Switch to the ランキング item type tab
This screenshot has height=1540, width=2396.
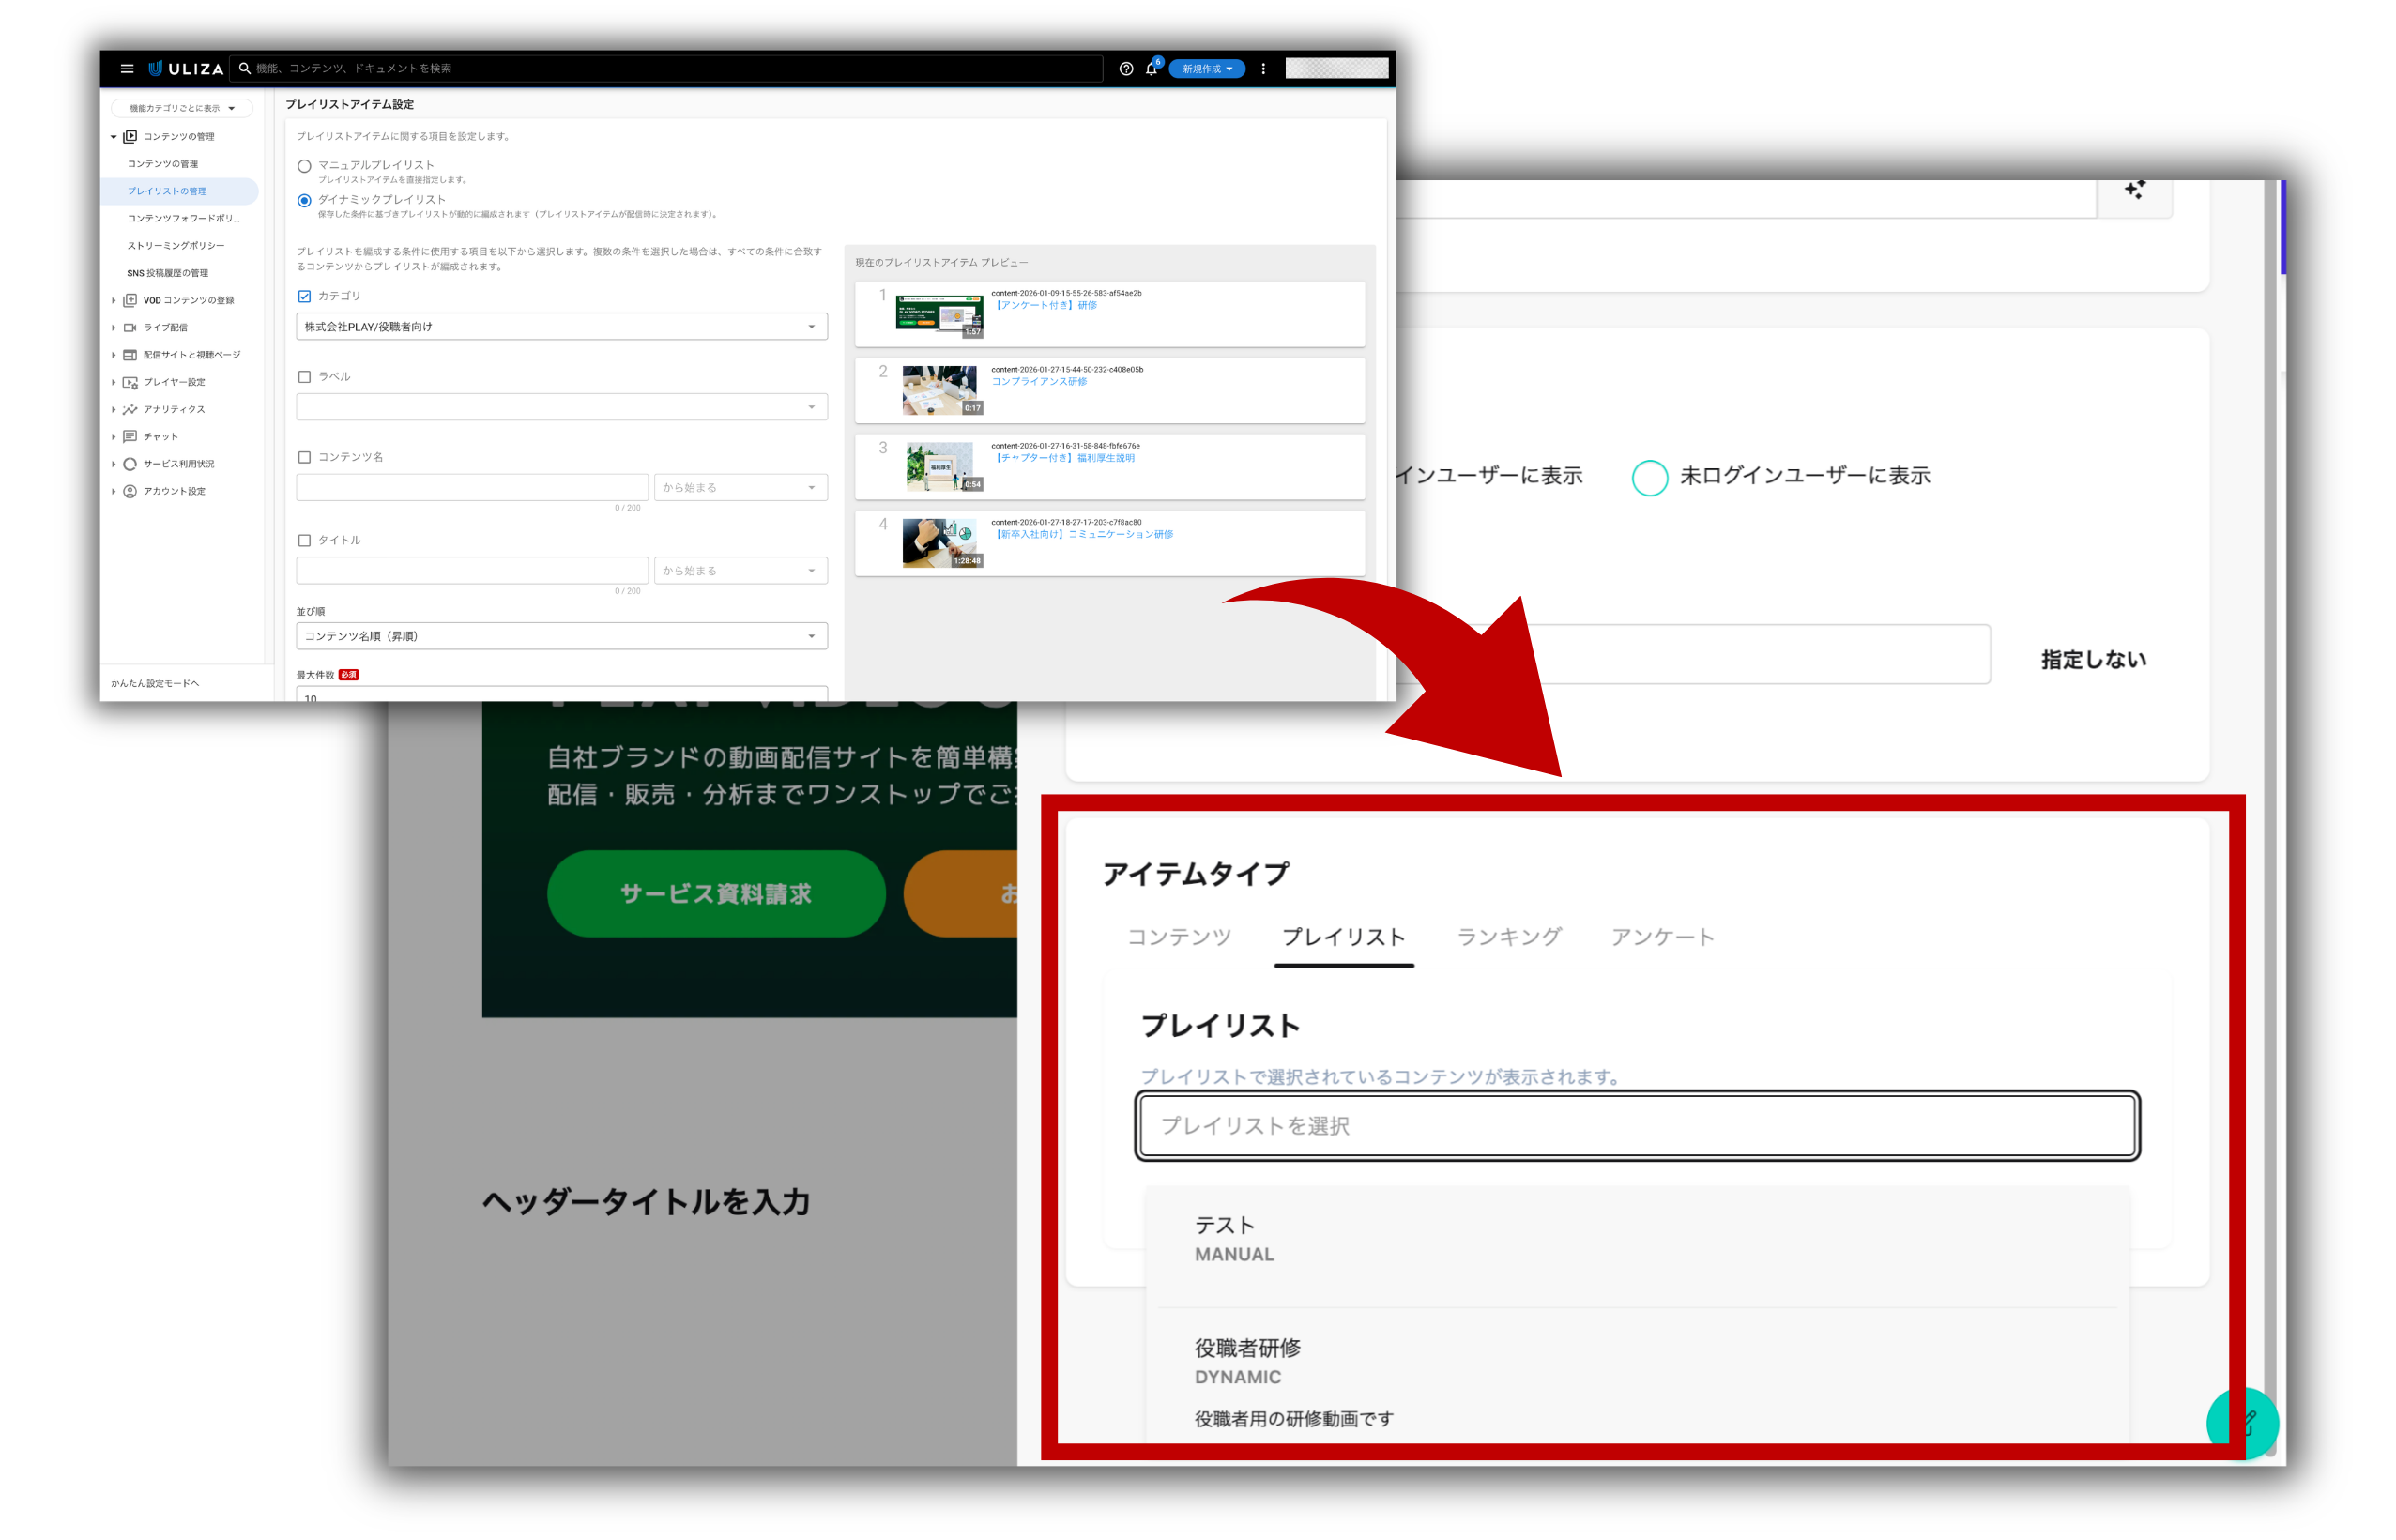coord(1508,937)
